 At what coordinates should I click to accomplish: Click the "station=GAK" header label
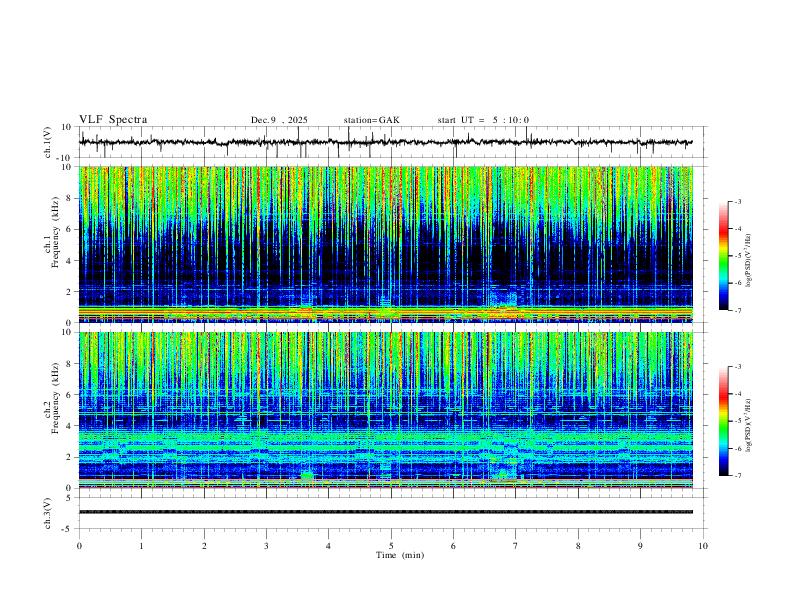(371, 120)
